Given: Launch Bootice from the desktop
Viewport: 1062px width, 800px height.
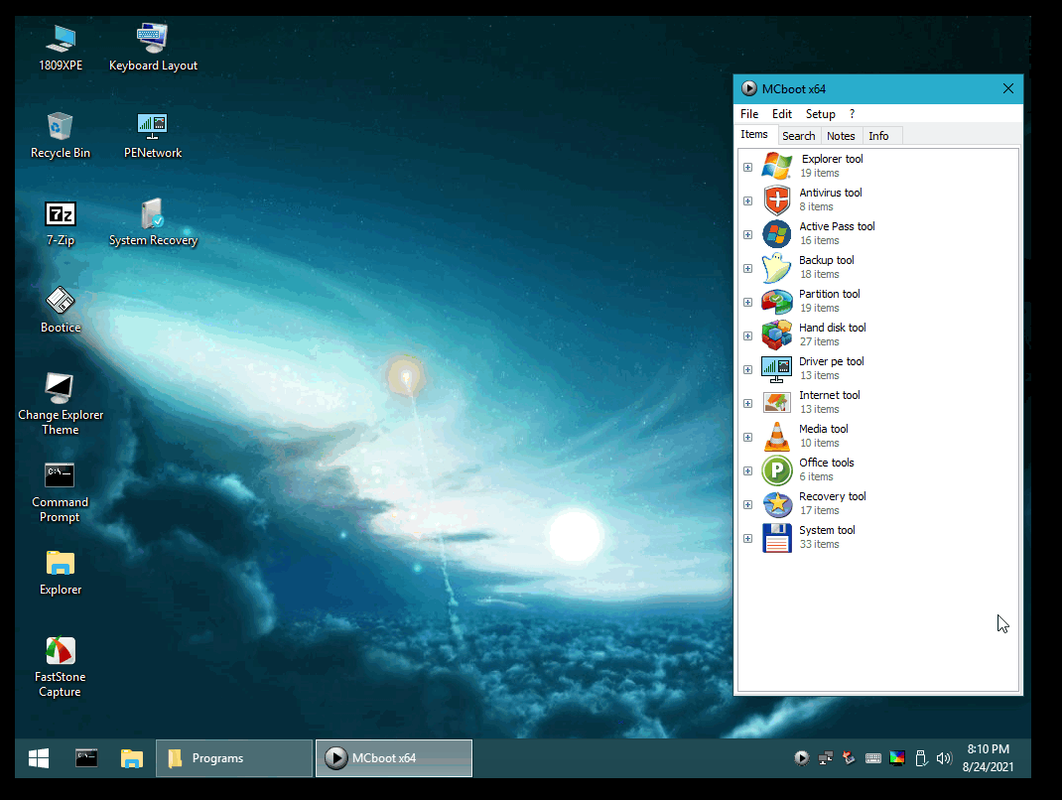Looking at the screenshot, I should (60, 310).
